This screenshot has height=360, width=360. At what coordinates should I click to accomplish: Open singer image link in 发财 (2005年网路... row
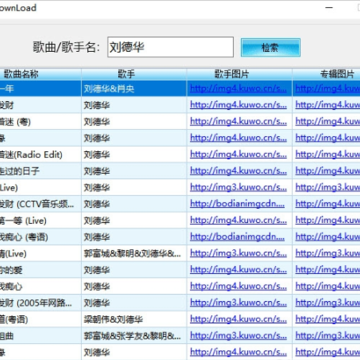click(x=238, y=303)
